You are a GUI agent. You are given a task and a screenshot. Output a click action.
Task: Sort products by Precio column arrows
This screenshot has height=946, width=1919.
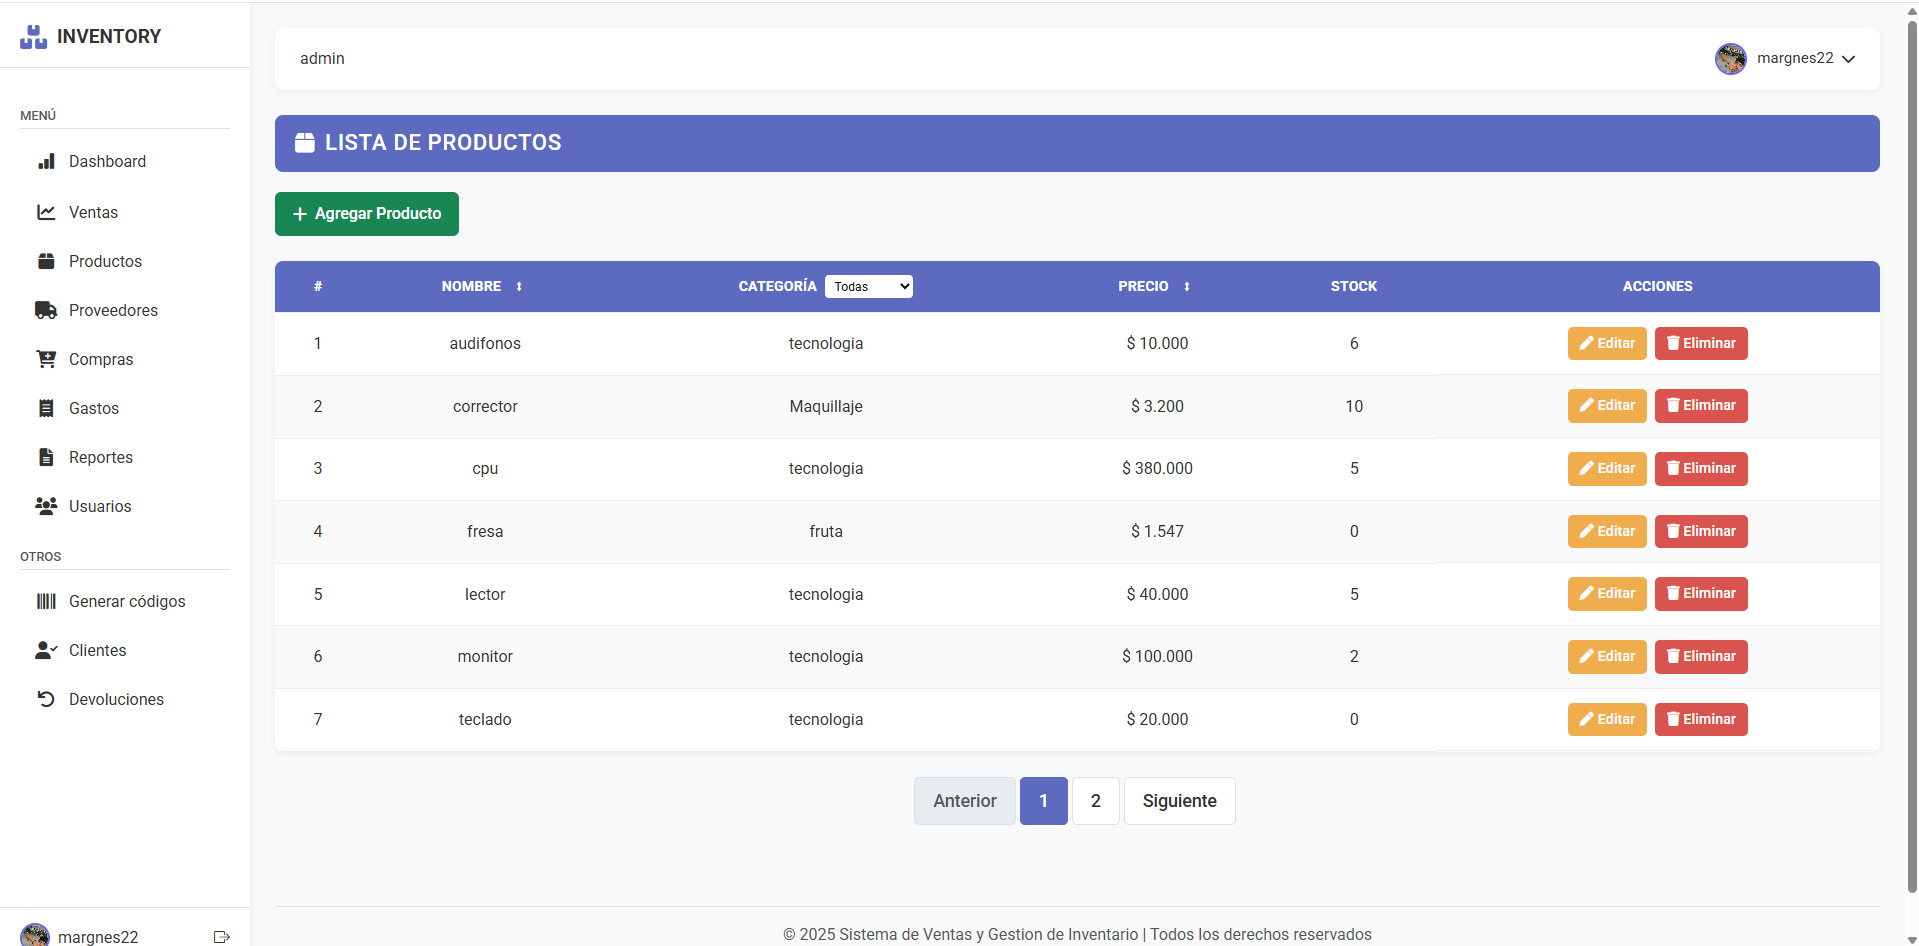pyautogui.click(x=1187, y=287)
